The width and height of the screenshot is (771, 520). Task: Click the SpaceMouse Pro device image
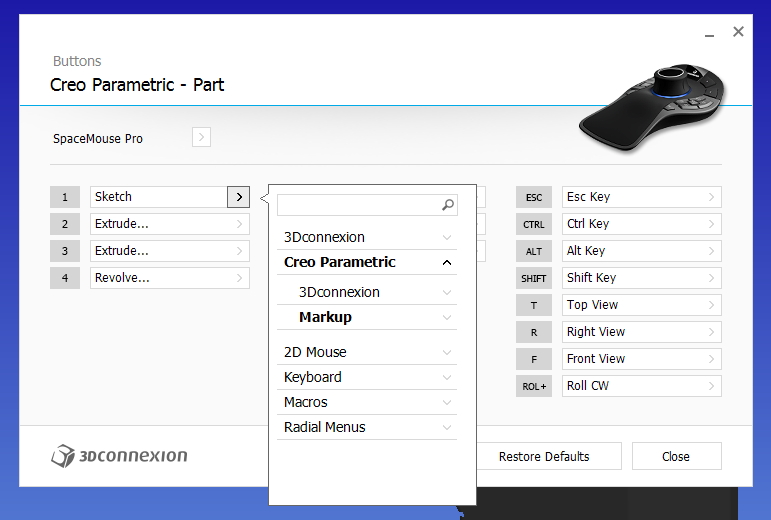[652, 107]
